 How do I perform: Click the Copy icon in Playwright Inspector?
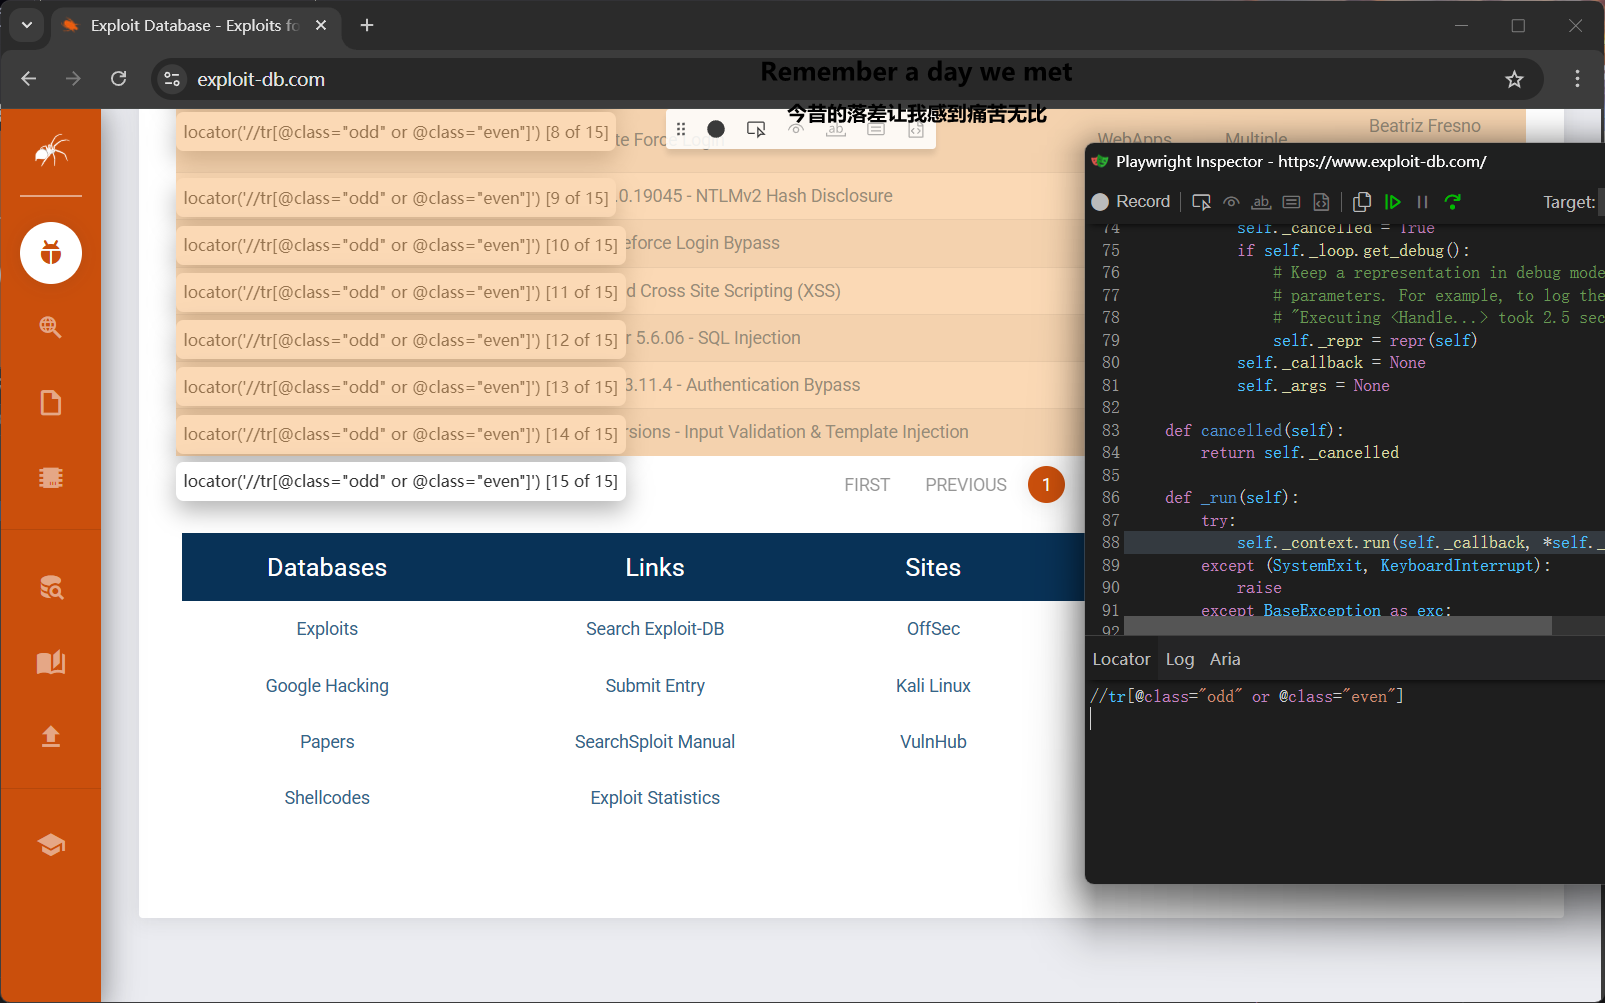pos(1362,202)
